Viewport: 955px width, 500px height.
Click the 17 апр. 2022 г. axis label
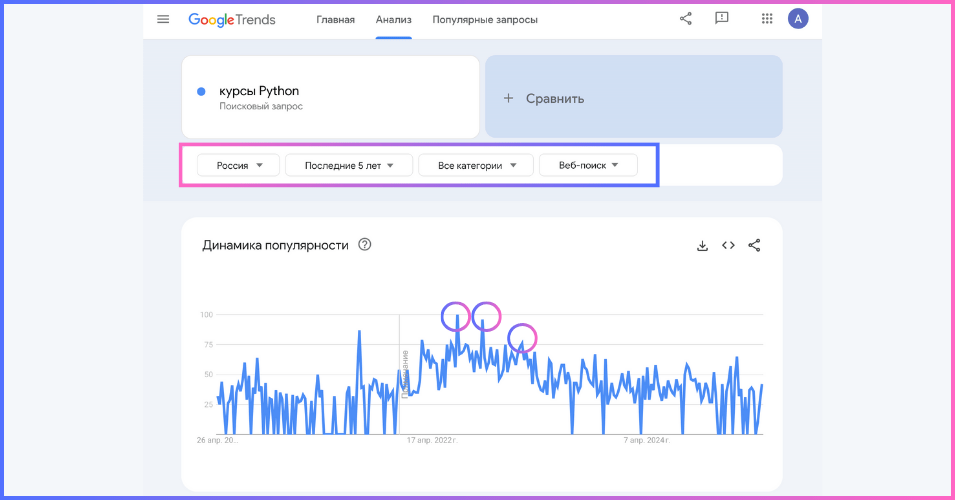(x=432, y=440)
